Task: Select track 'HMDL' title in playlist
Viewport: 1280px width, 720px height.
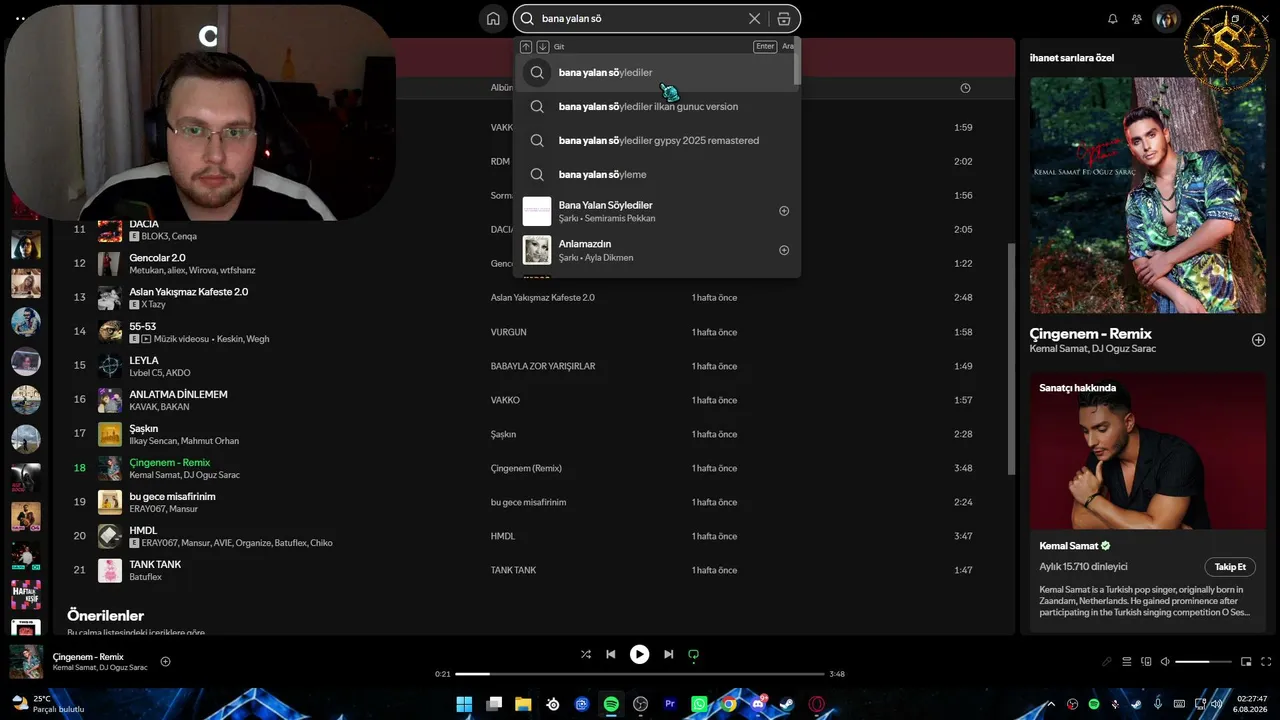Action: (143, 530)
